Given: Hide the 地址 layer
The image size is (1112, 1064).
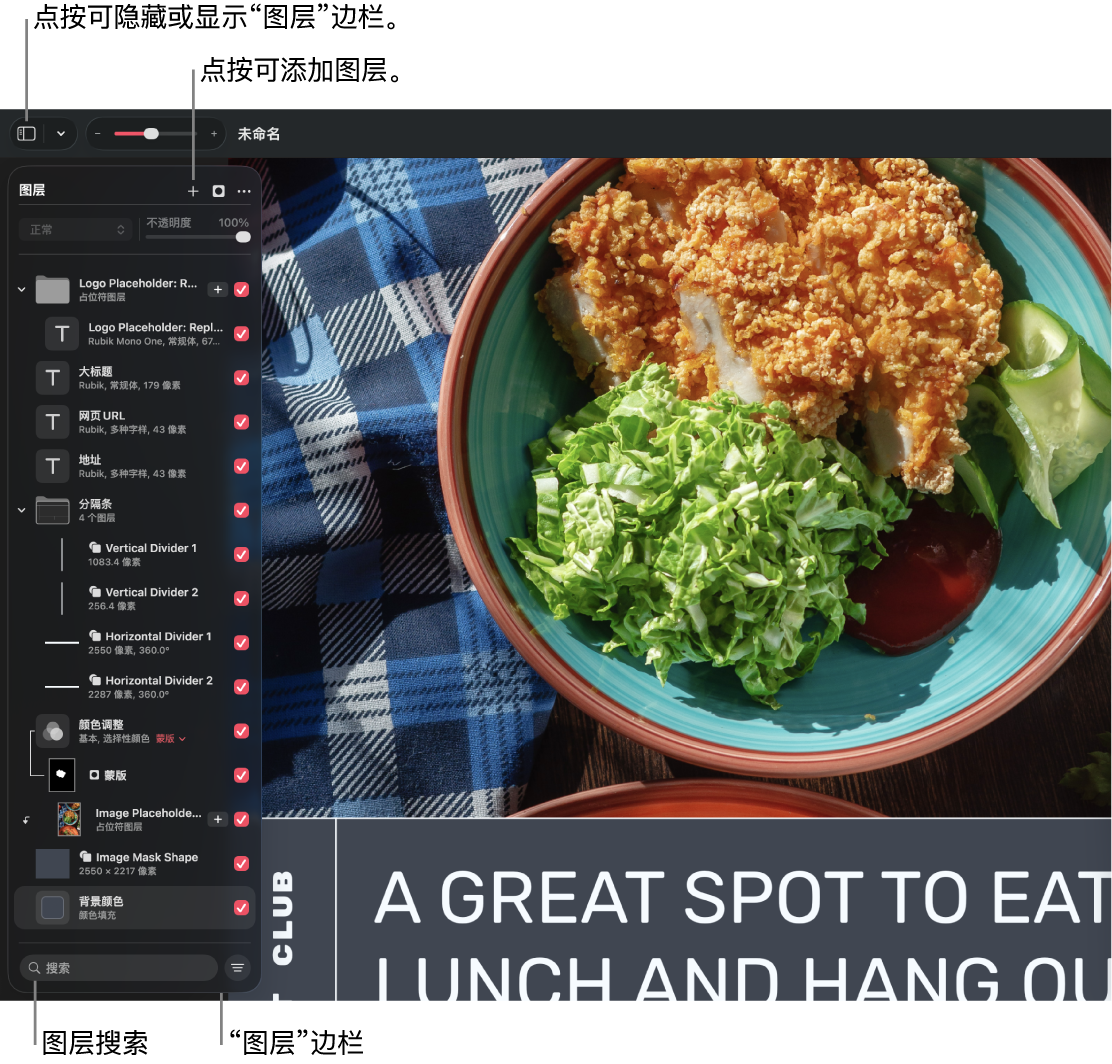Looking at the screenshot, I should (242, 466).
